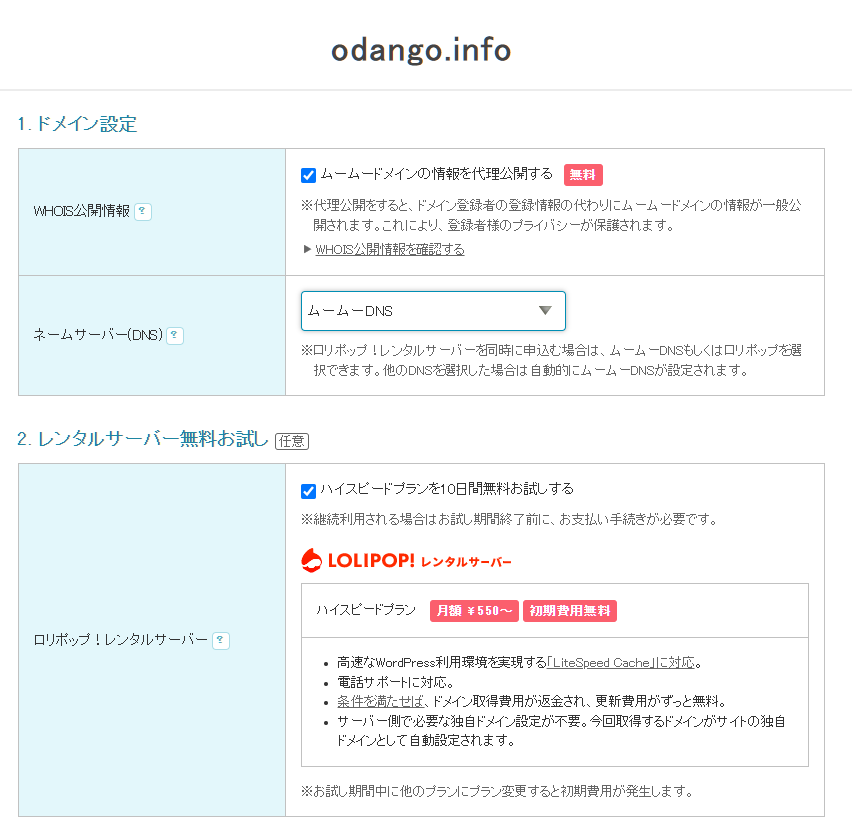Follow the 条件を満たせば link
Screen dimensions: 852x825
(380, 701)
